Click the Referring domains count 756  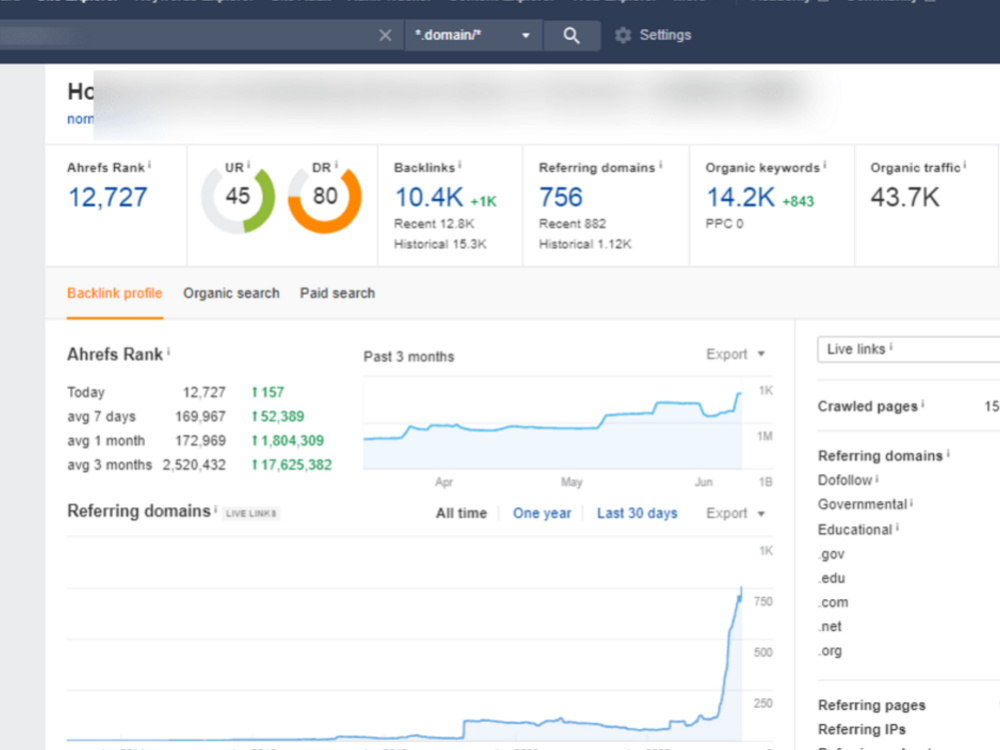pos(561,197)
